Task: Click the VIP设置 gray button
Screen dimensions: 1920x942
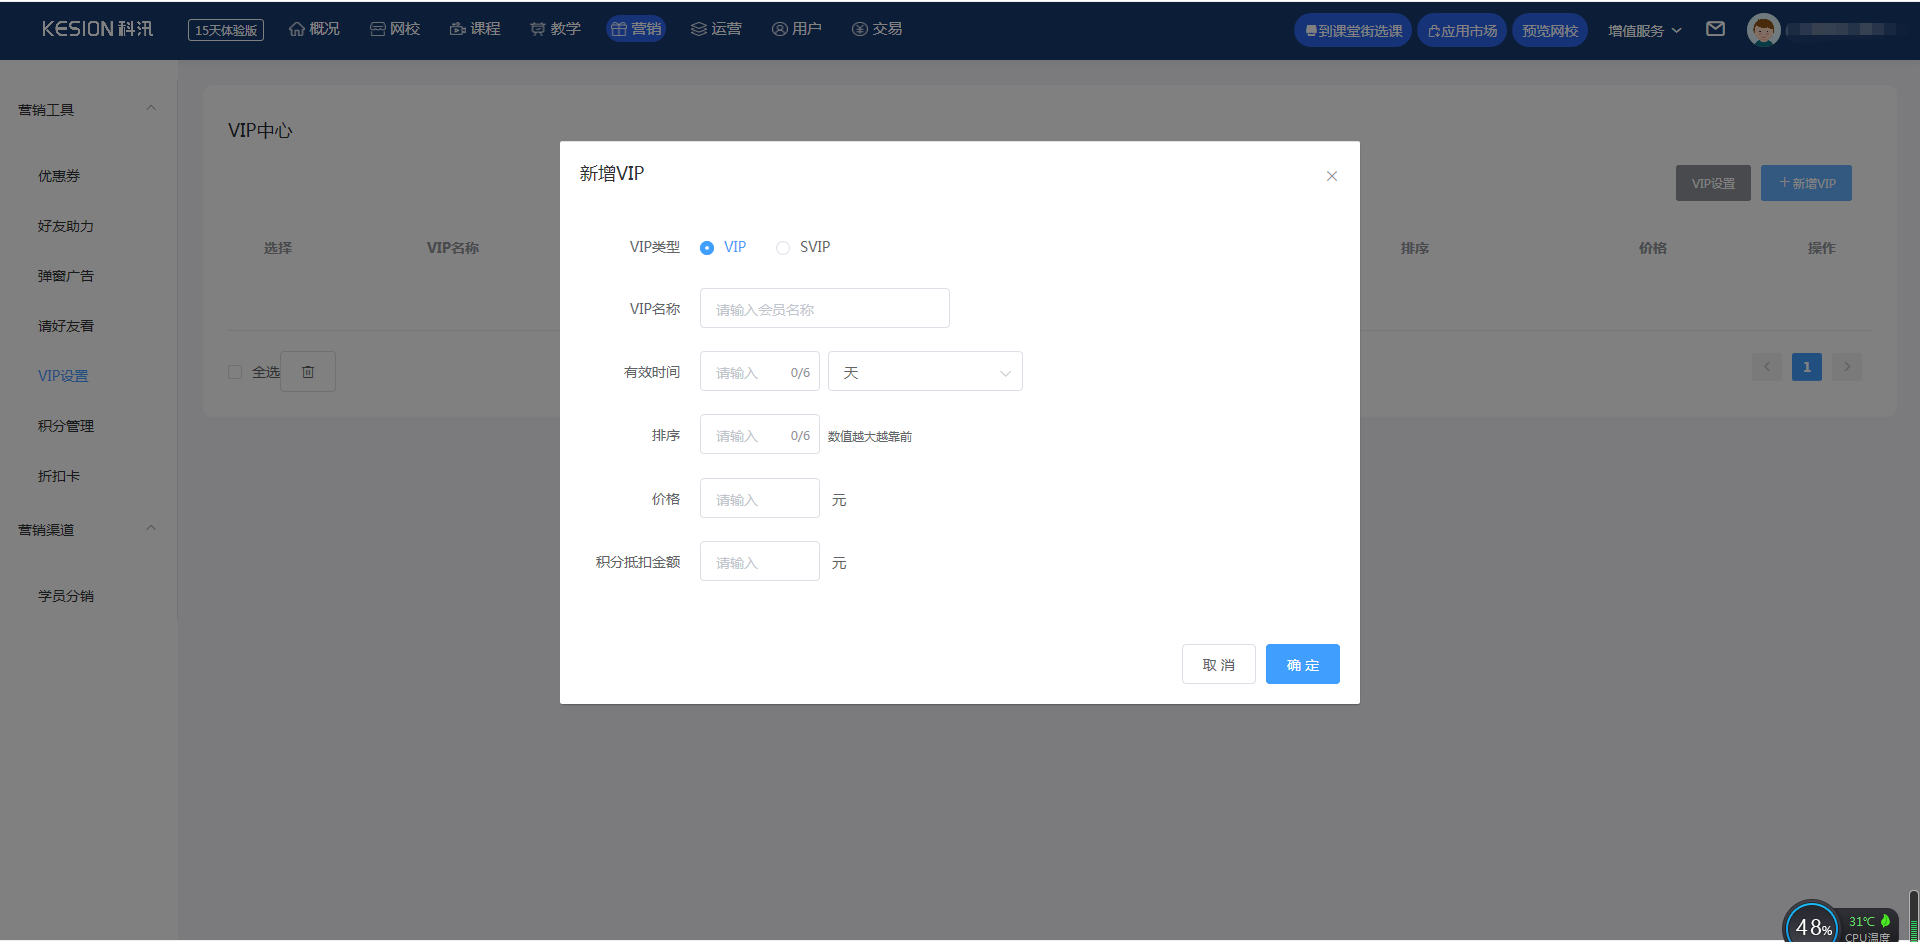Action: pos(1713,183)
